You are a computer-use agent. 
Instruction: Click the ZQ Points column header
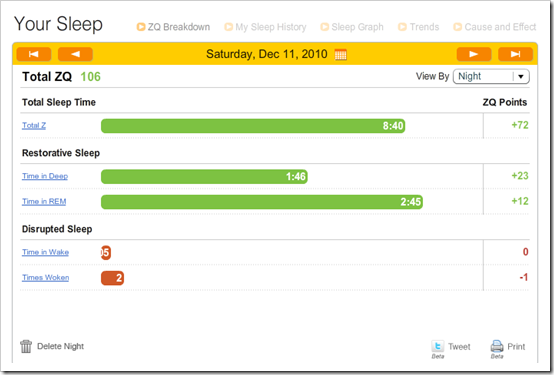[505, 102]
